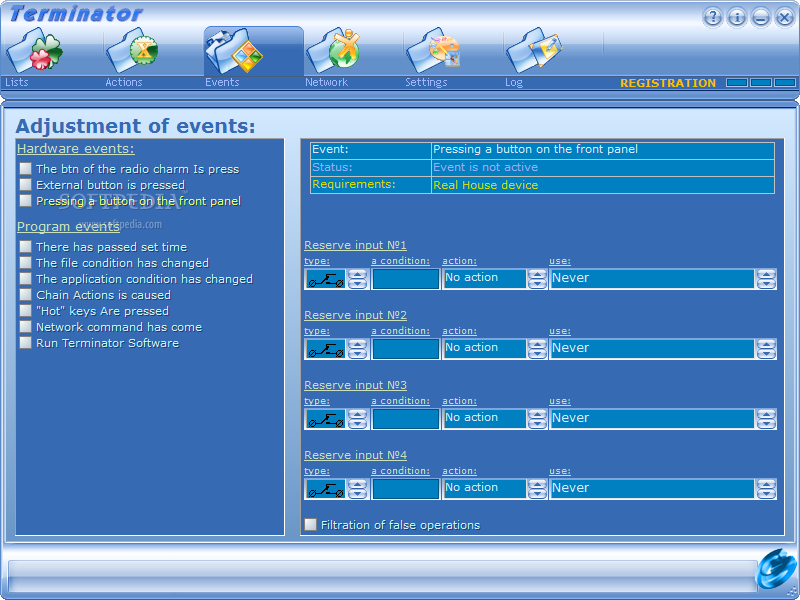The image size is (800, 600).
Task: Check 'The application condition has changed'
Action: 26,279
